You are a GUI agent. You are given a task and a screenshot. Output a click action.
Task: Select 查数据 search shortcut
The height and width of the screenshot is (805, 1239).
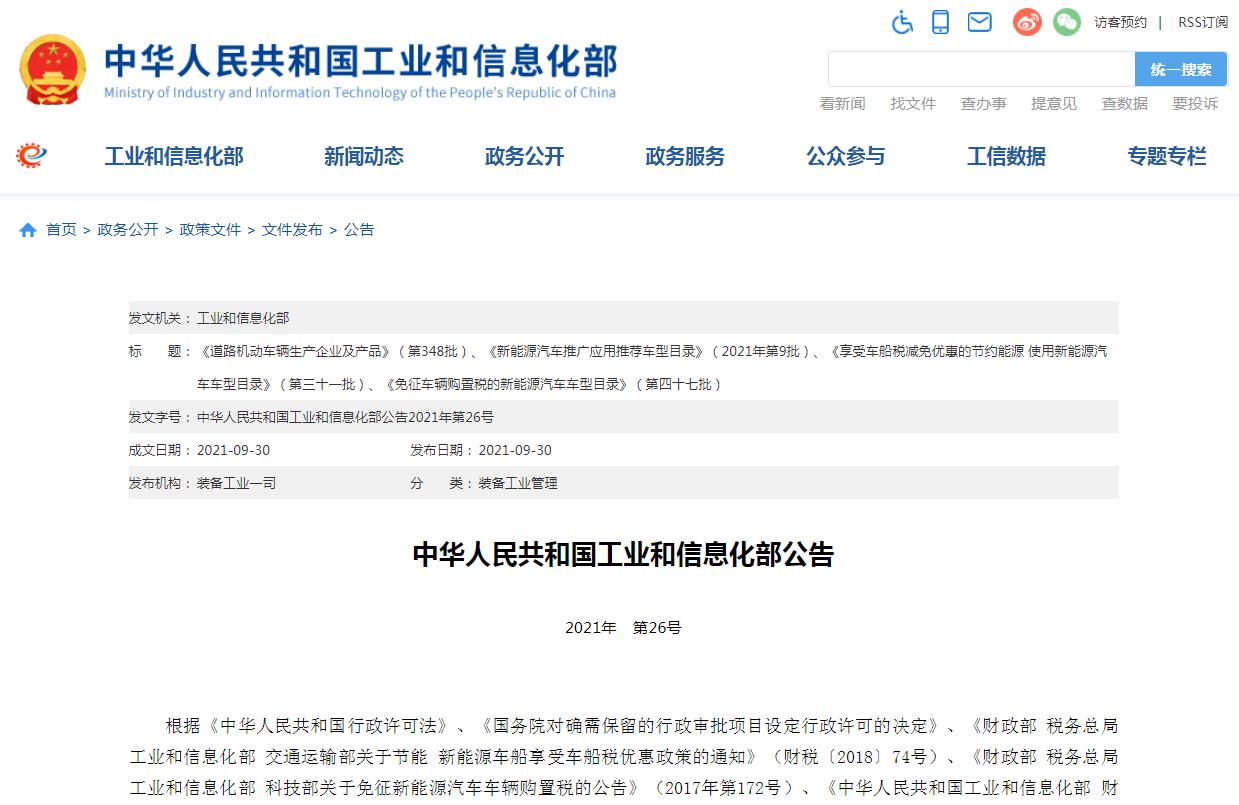pyautogui.click(x=1125, y=103)
